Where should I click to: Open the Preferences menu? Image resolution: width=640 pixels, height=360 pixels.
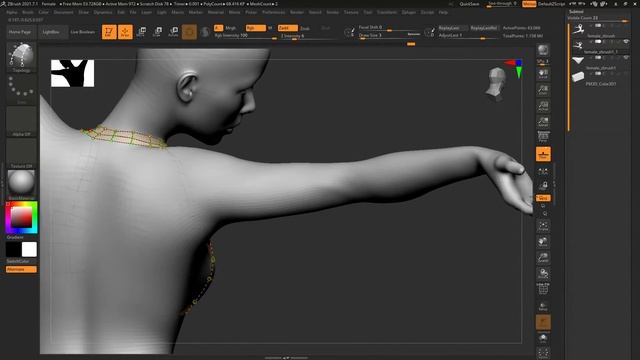tap(273, 12)
